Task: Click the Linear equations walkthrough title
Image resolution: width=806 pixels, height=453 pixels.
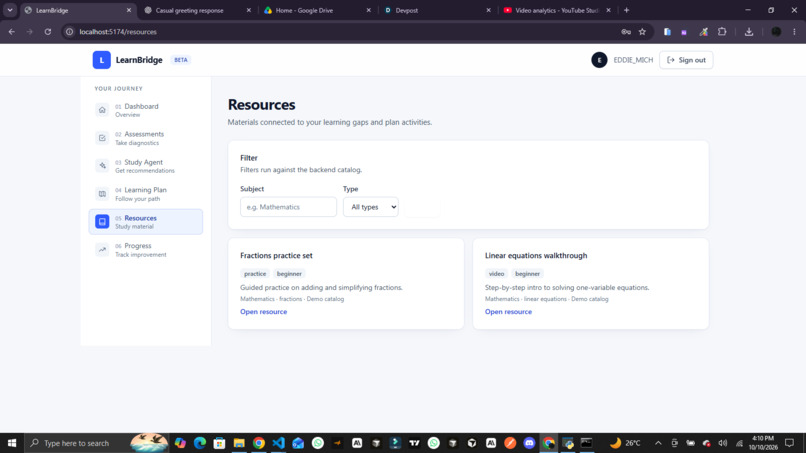Action: (x=536, y=255)
